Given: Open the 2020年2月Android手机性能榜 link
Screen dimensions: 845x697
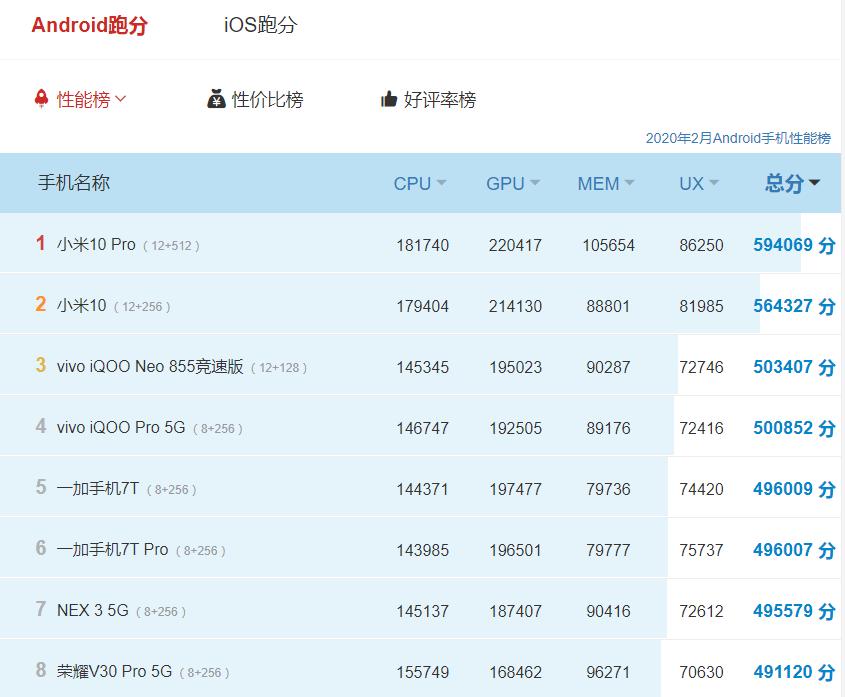Looking at the screenshot, I should click(x=738, y=139).
